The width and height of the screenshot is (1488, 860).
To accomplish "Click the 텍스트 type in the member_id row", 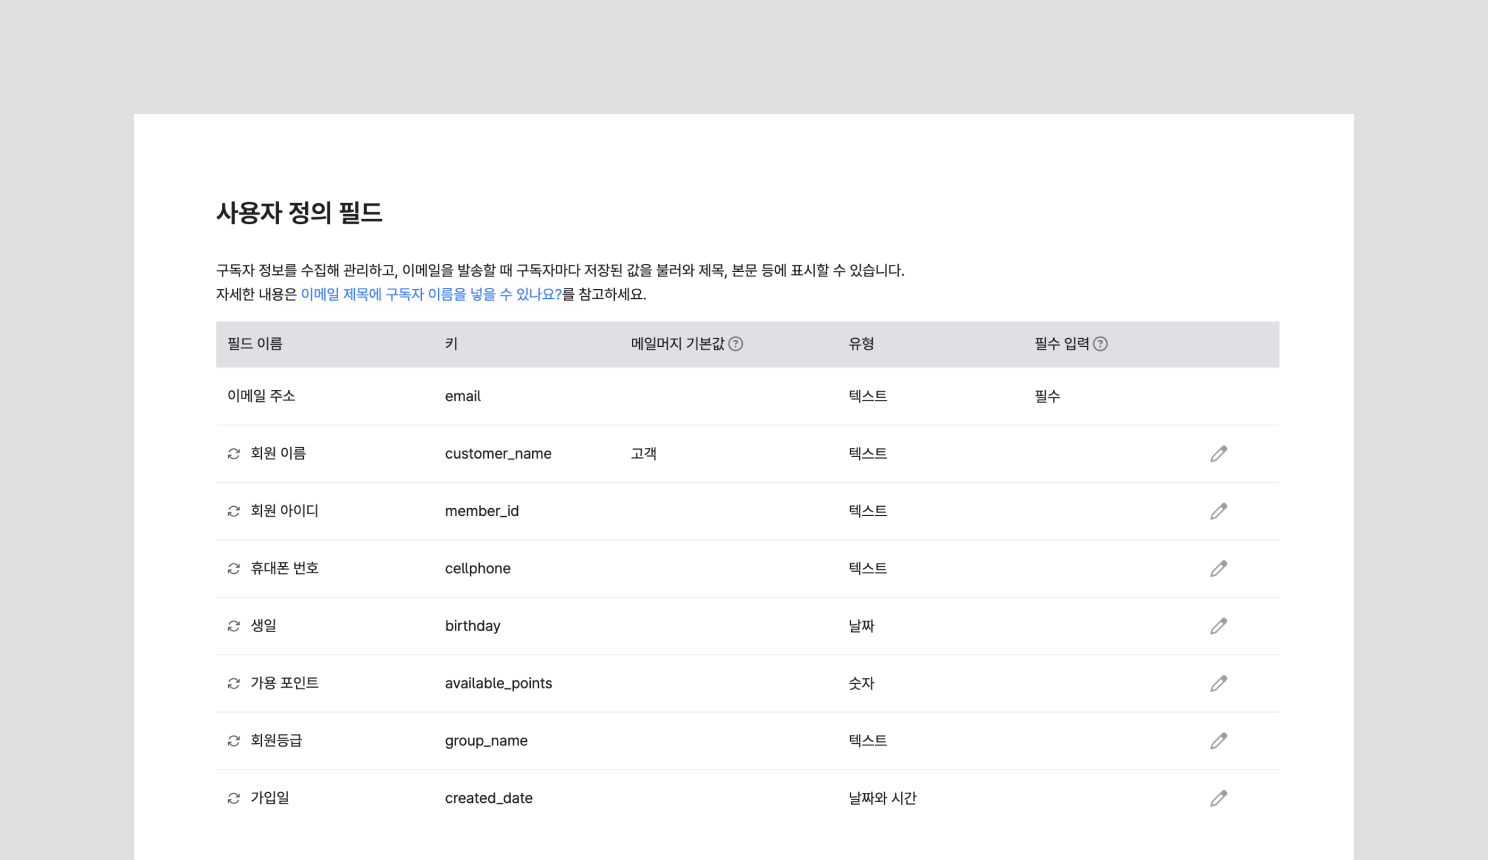I will point(868,511).
